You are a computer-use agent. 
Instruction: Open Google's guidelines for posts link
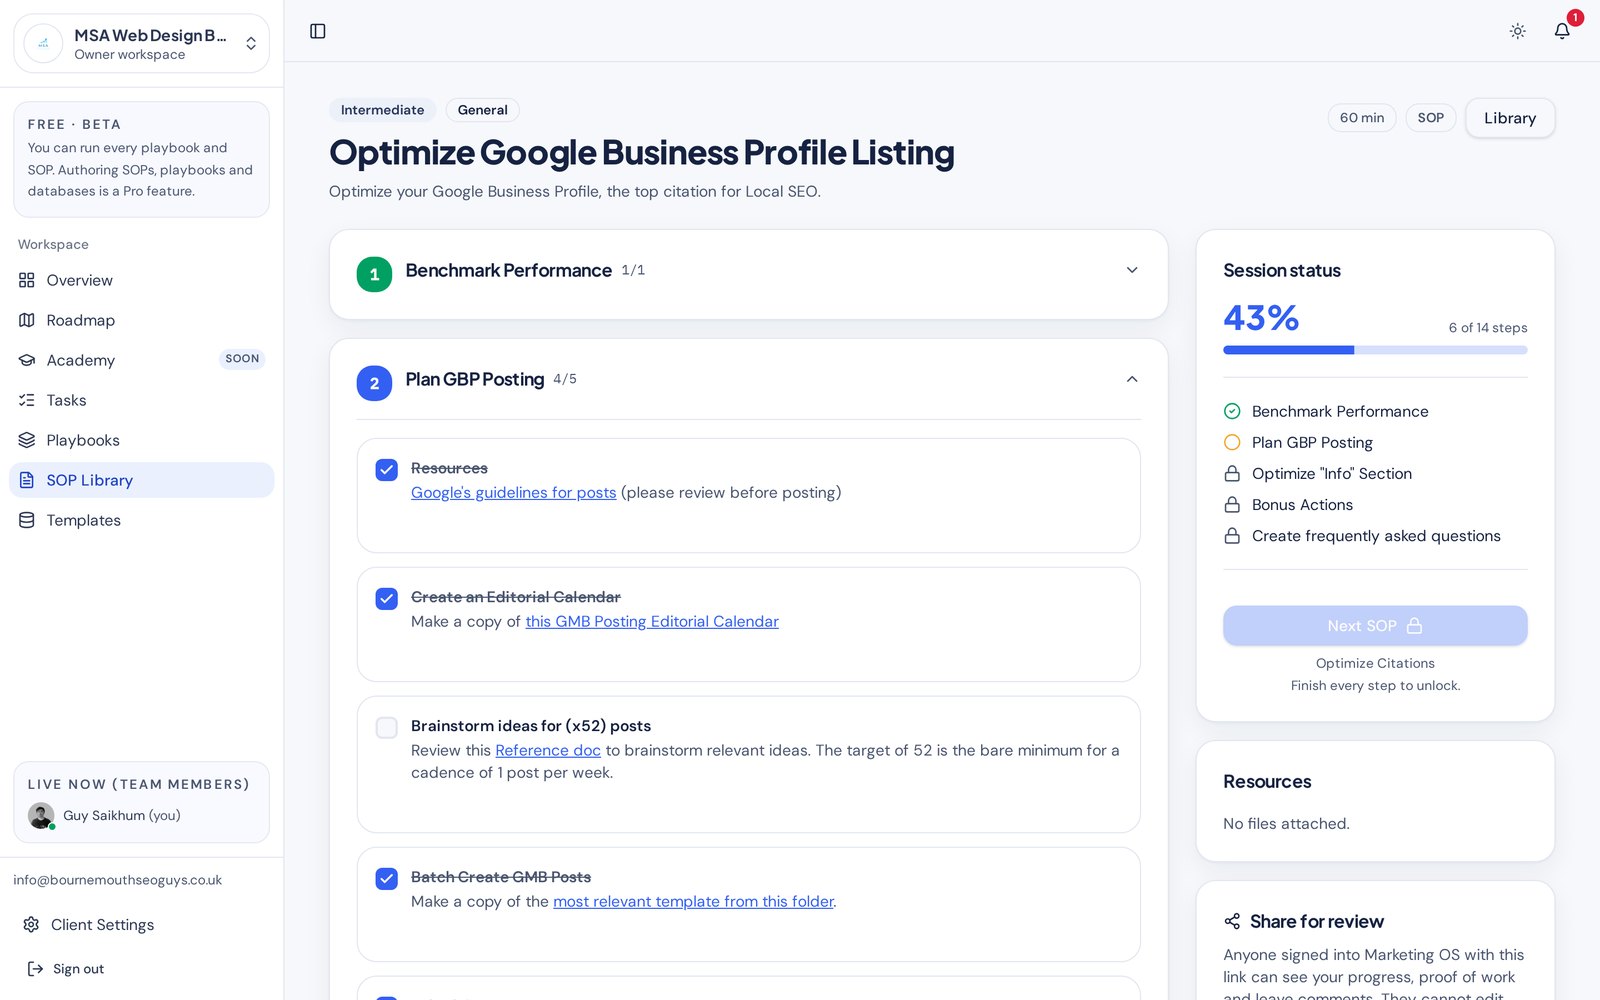513,492
